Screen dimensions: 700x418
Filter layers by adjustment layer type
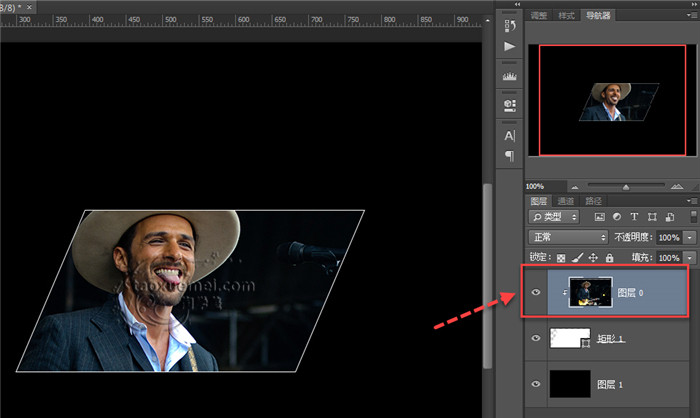[617, 216]
